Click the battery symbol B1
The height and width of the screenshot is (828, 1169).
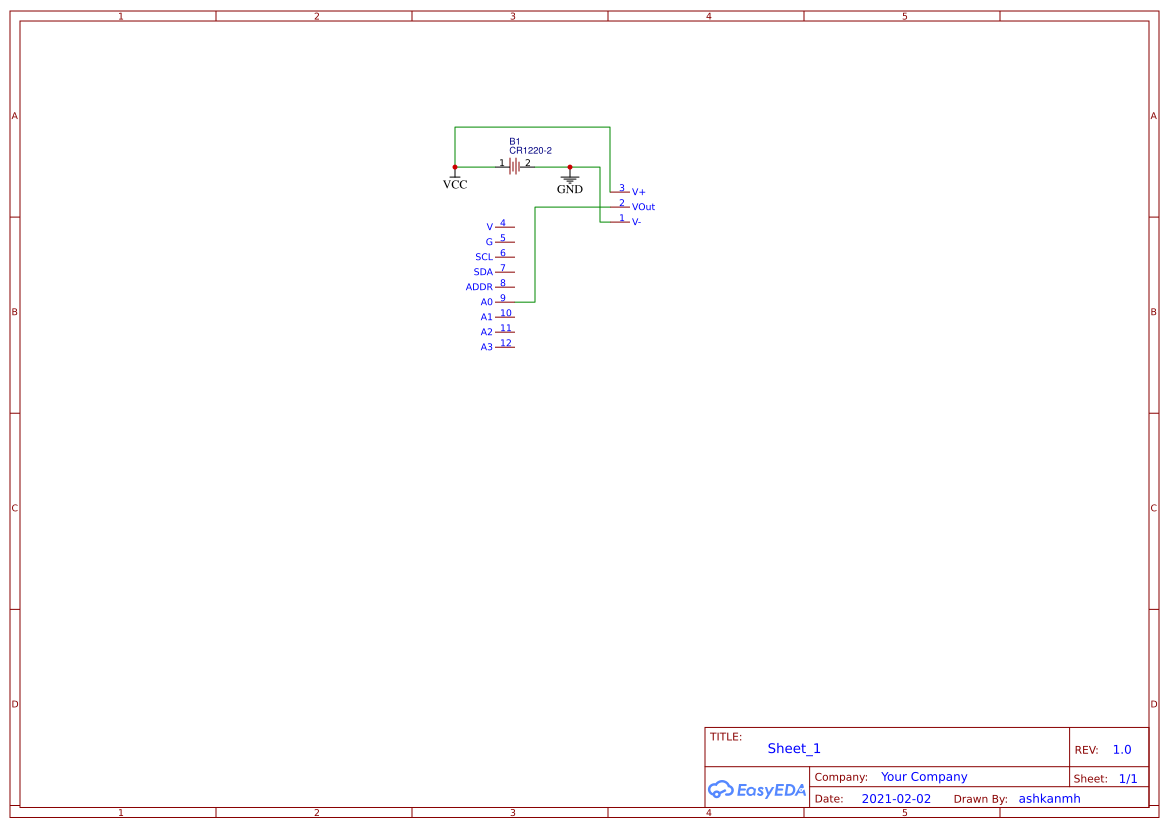[514, 166]
